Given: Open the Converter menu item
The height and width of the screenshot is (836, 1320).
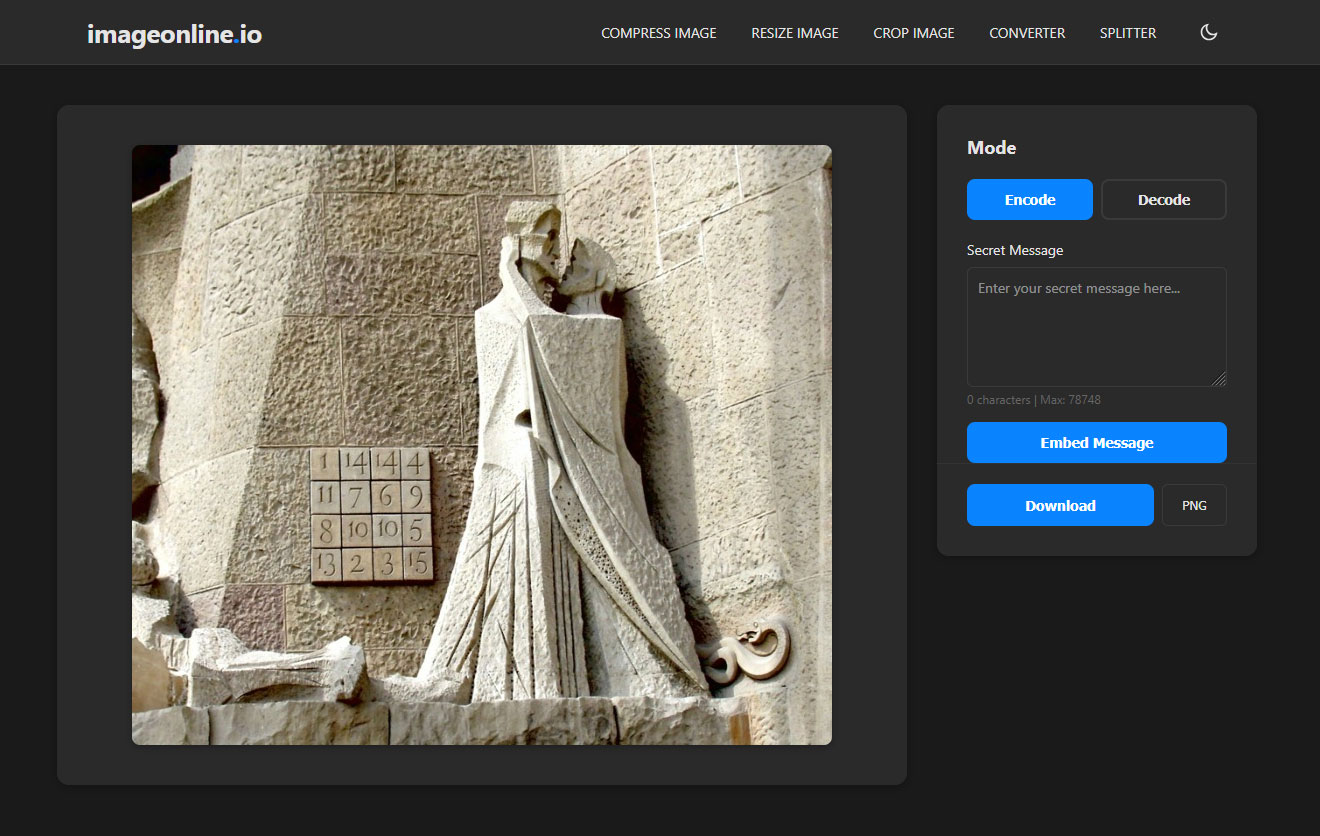Looking at the screenshot, I should (x=1027, y=33).
